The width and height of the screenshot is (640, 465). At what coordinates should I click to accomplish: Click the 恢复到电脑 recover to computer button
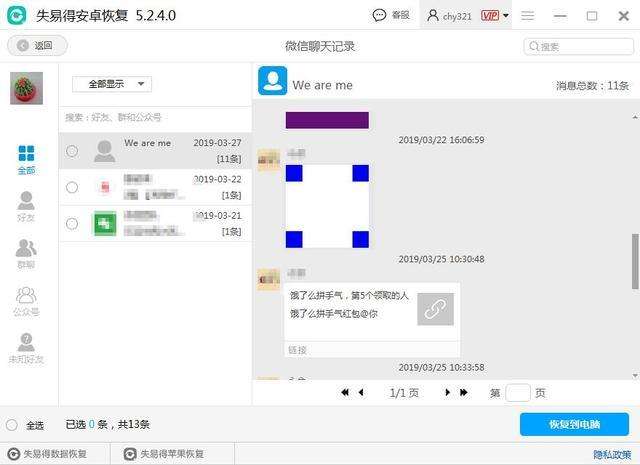point(574,424)
